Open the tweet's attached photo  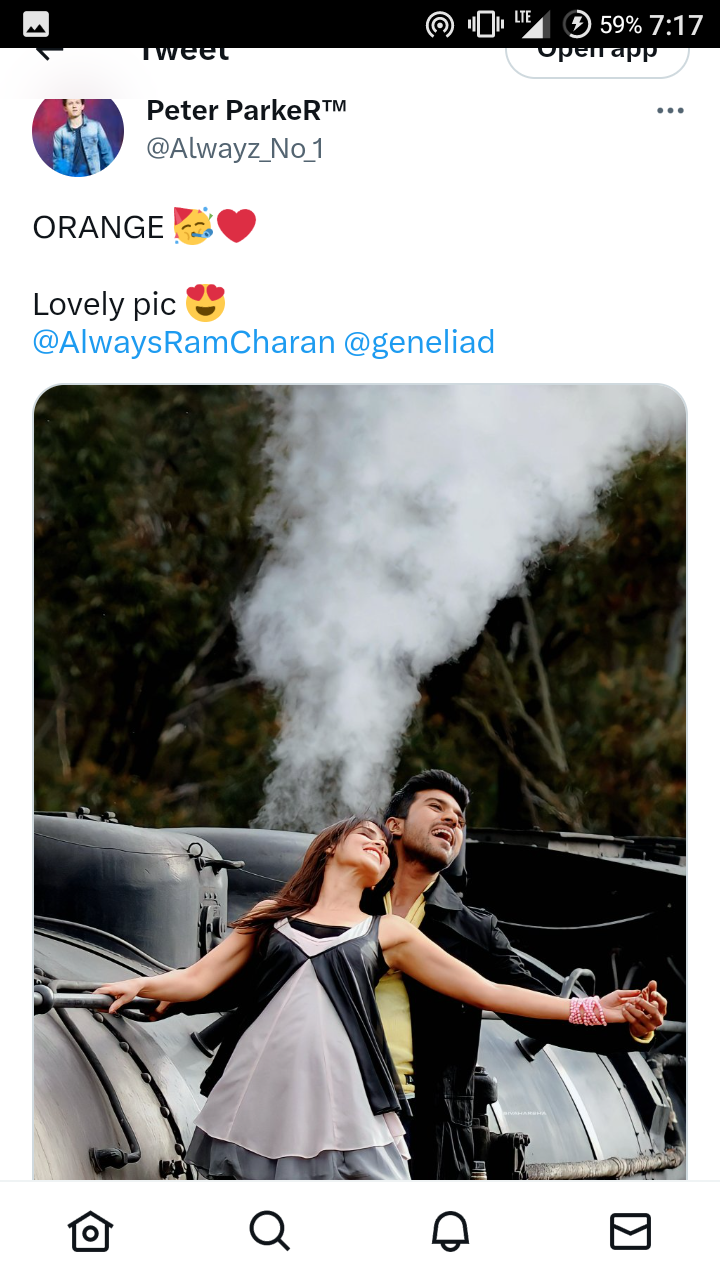[360, 782]
